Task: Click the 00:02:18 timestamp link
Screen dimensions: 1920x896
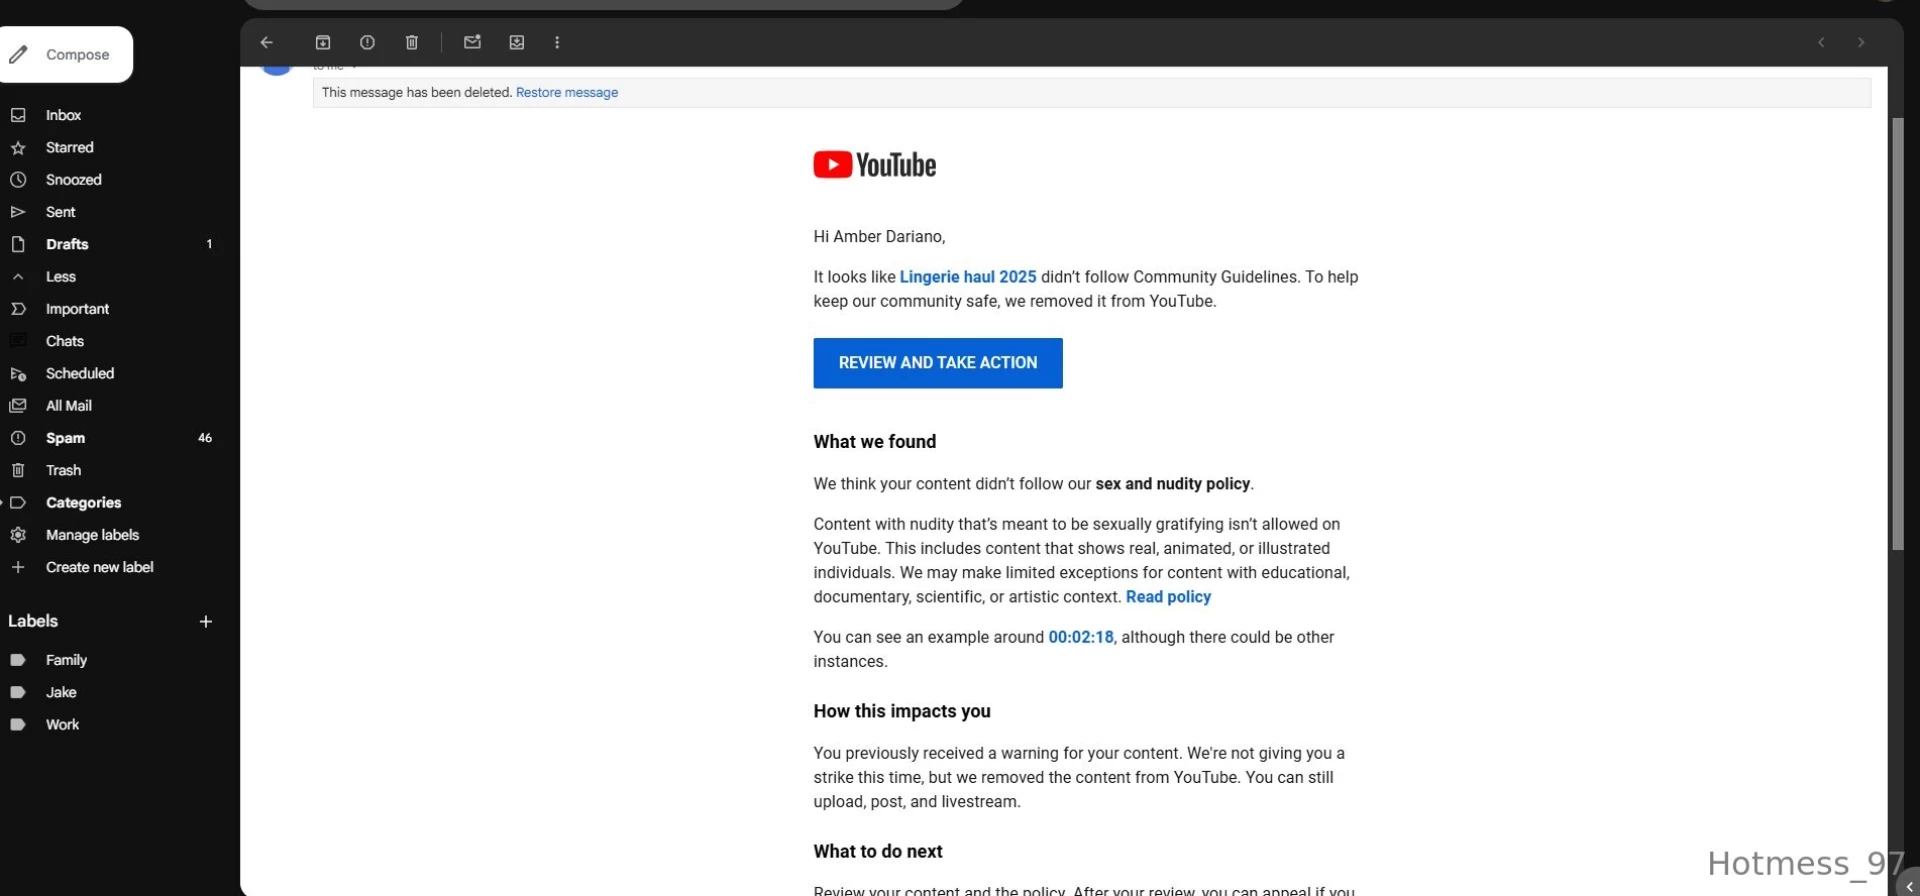Action: (x=1080, y=637)
